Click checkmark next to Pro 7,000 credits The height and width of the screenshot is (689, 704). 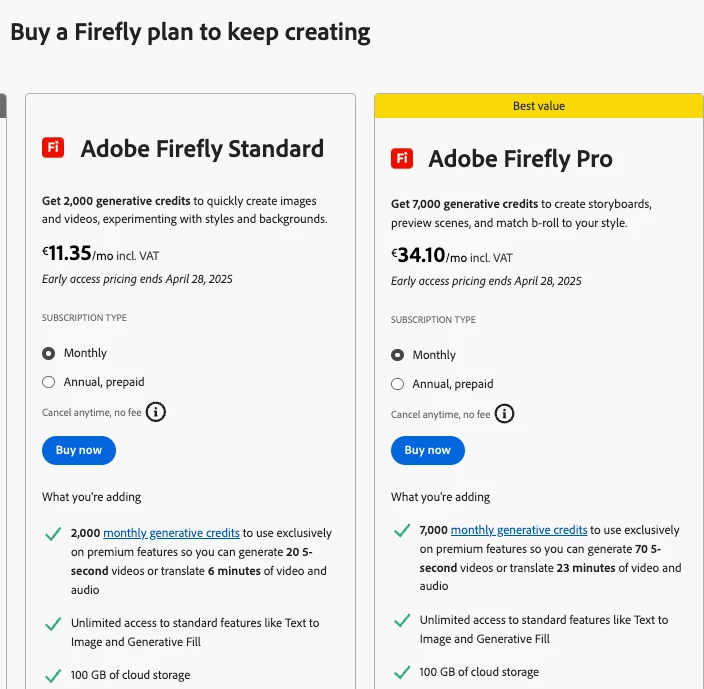(402, 531)
